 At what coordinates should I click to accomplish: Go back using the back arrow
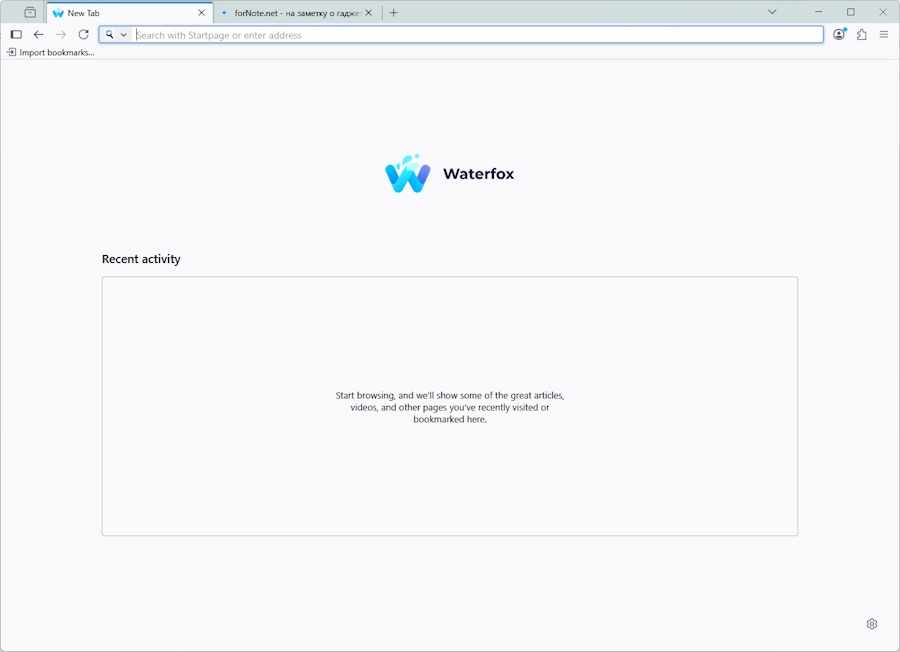(39, 34)
